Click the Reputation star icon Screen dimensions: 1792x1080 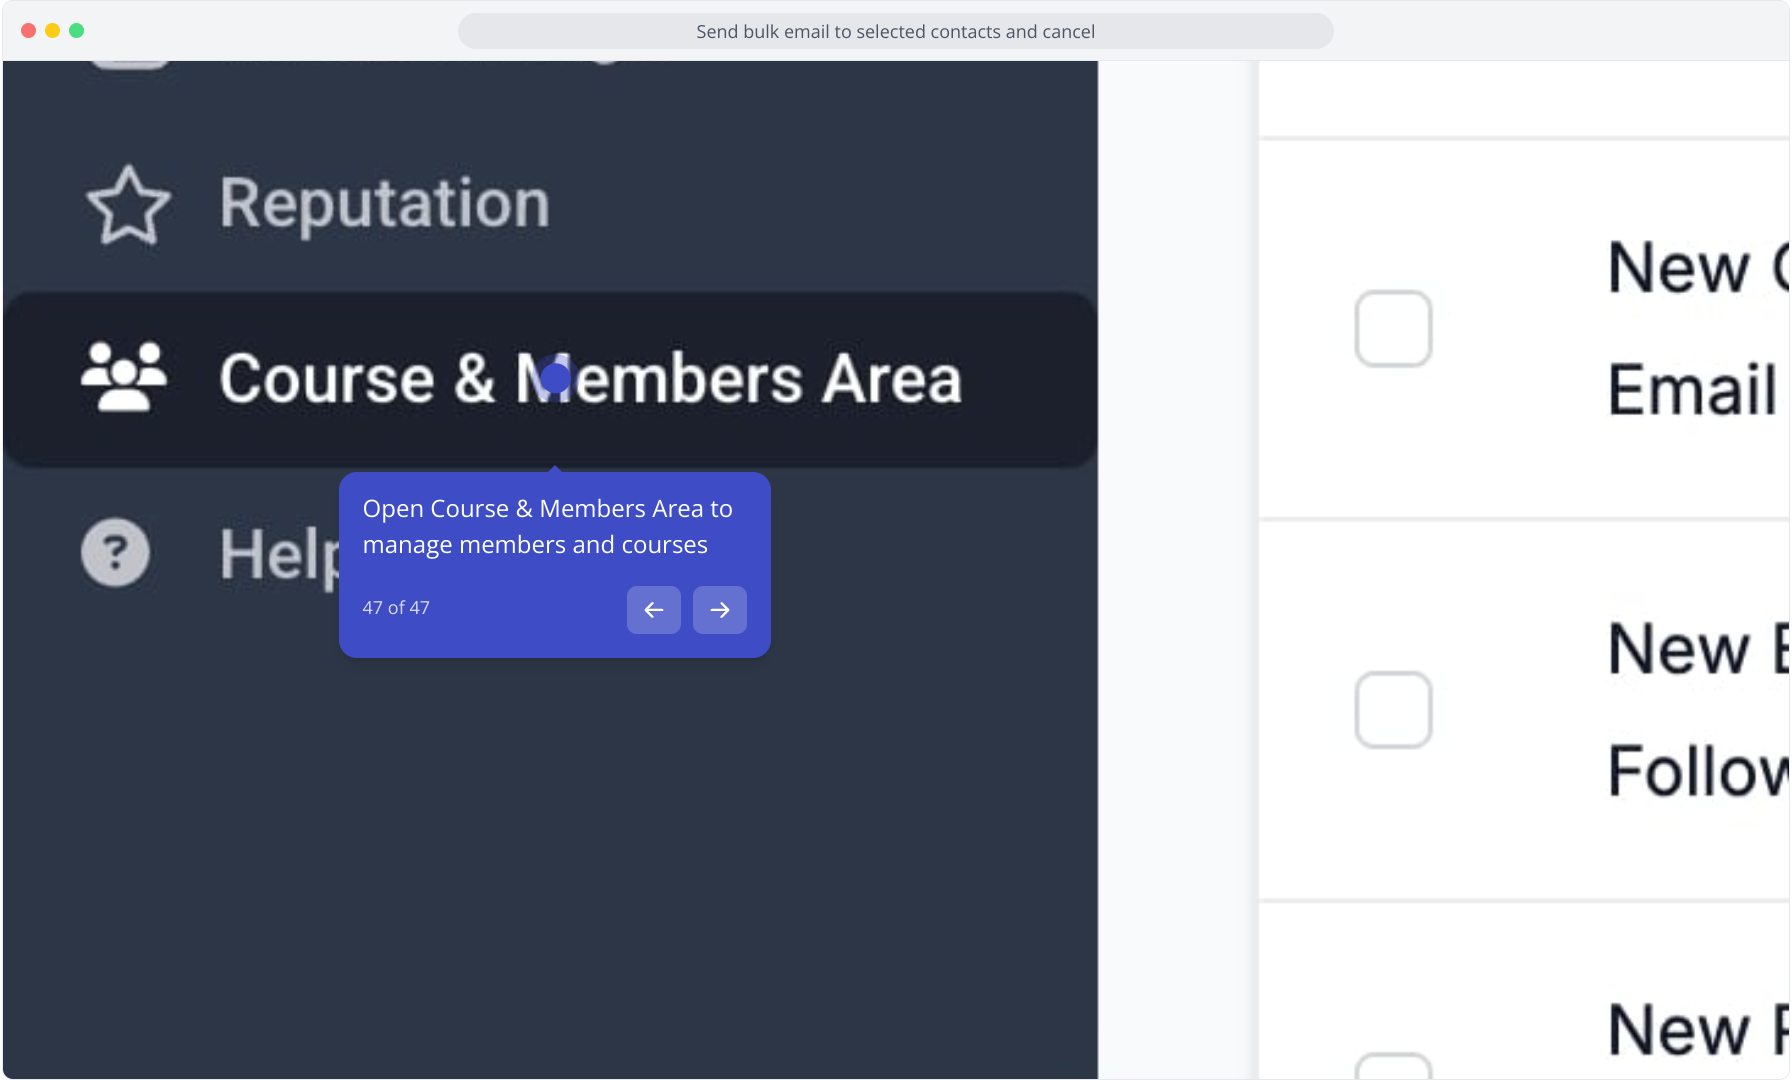click(x=128, y=205)
